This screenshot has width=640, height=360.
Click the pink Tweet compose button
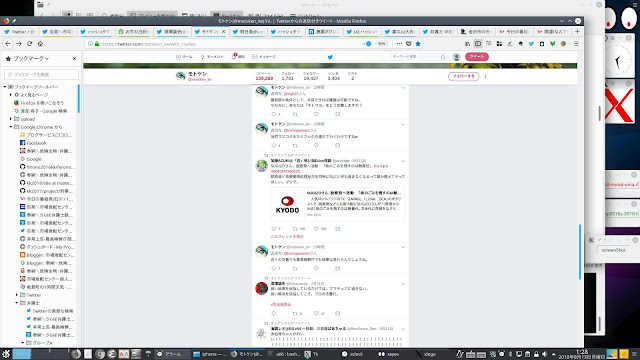tap(477, 57)
